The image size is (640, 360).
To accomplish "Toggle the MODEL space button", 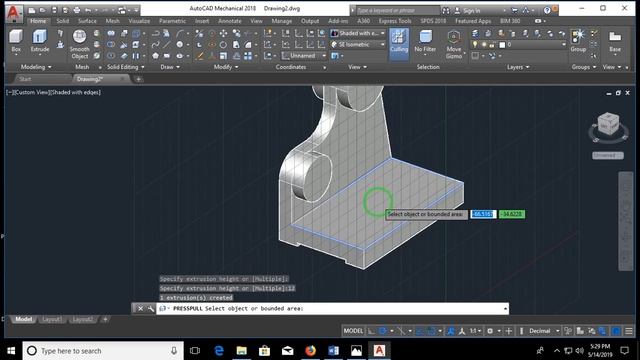I will click(353, 331).
